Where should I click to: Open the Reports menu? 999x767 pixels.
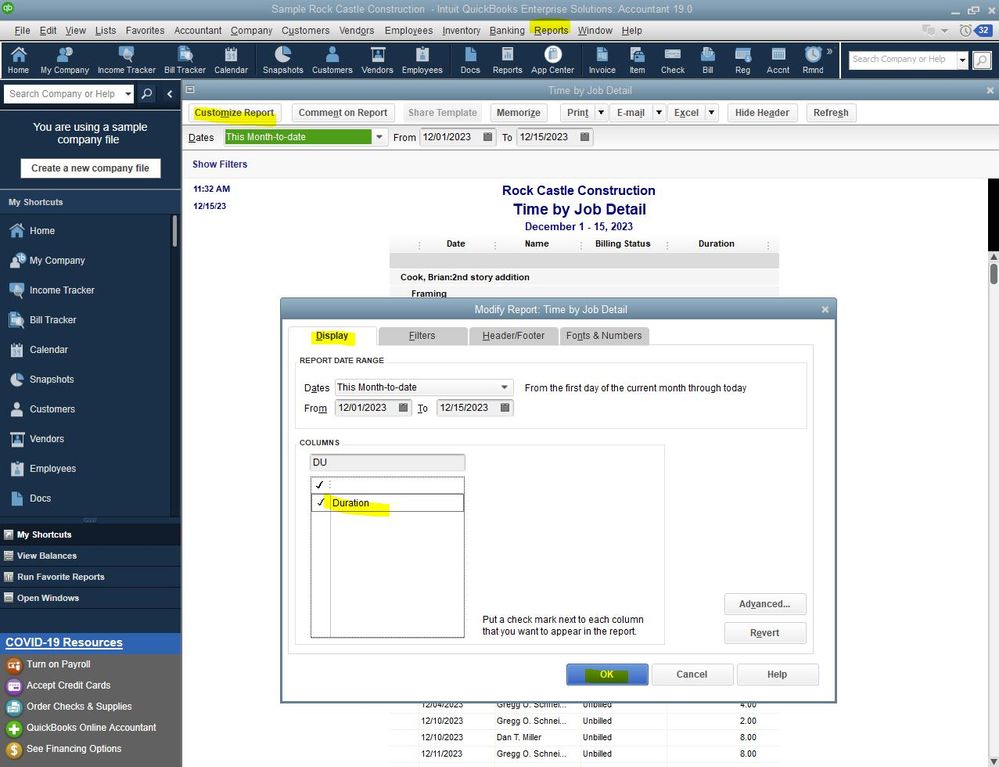[551, 31]
